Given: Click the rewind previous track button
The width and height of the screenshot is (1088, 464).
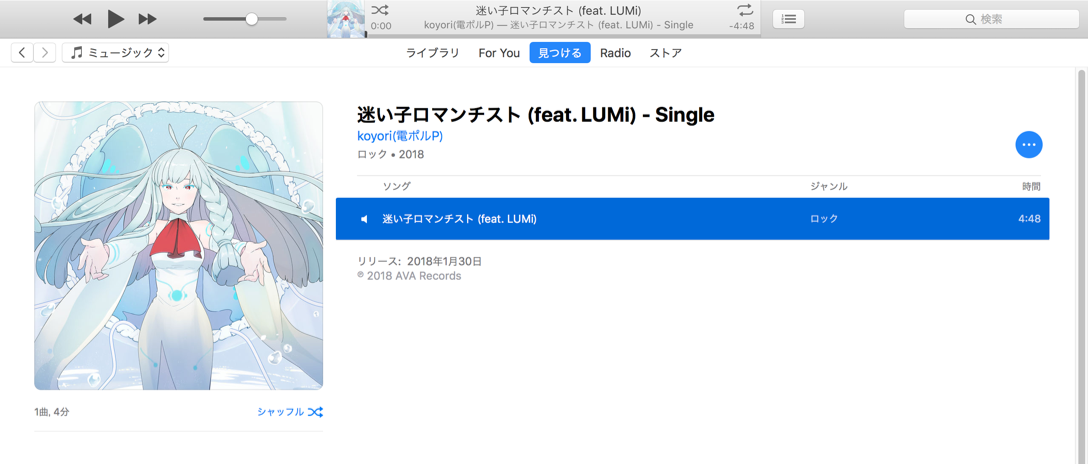Looking at the screenshot, I should coord(82,19).
